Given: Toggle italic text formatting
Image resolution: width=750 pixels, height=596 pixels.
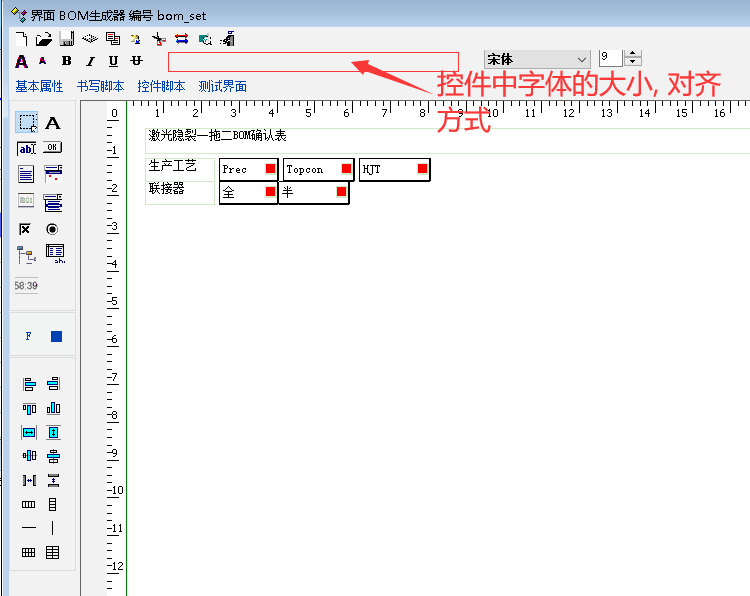Looking at the screenshot, I should (x=90, y=62).
